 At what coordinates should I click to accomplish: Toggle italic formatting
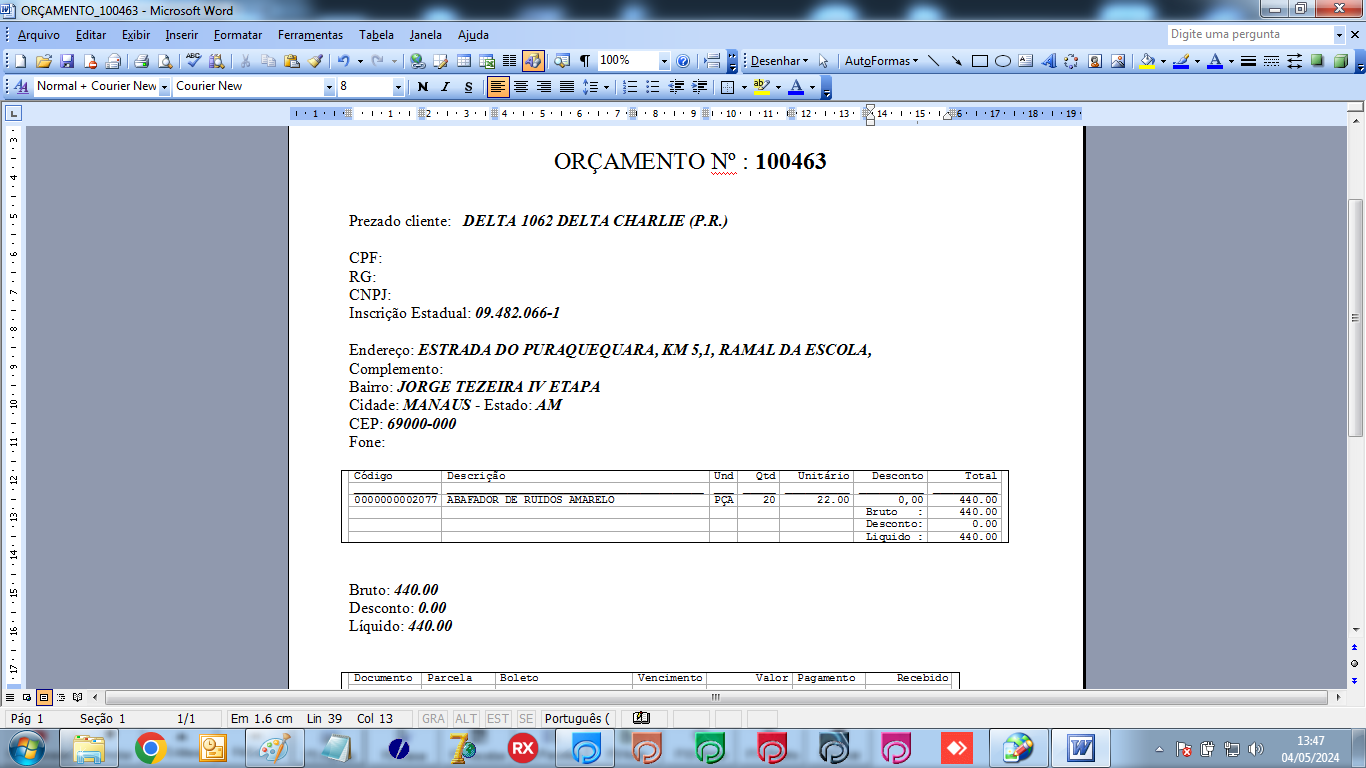[x=445, y=87]
